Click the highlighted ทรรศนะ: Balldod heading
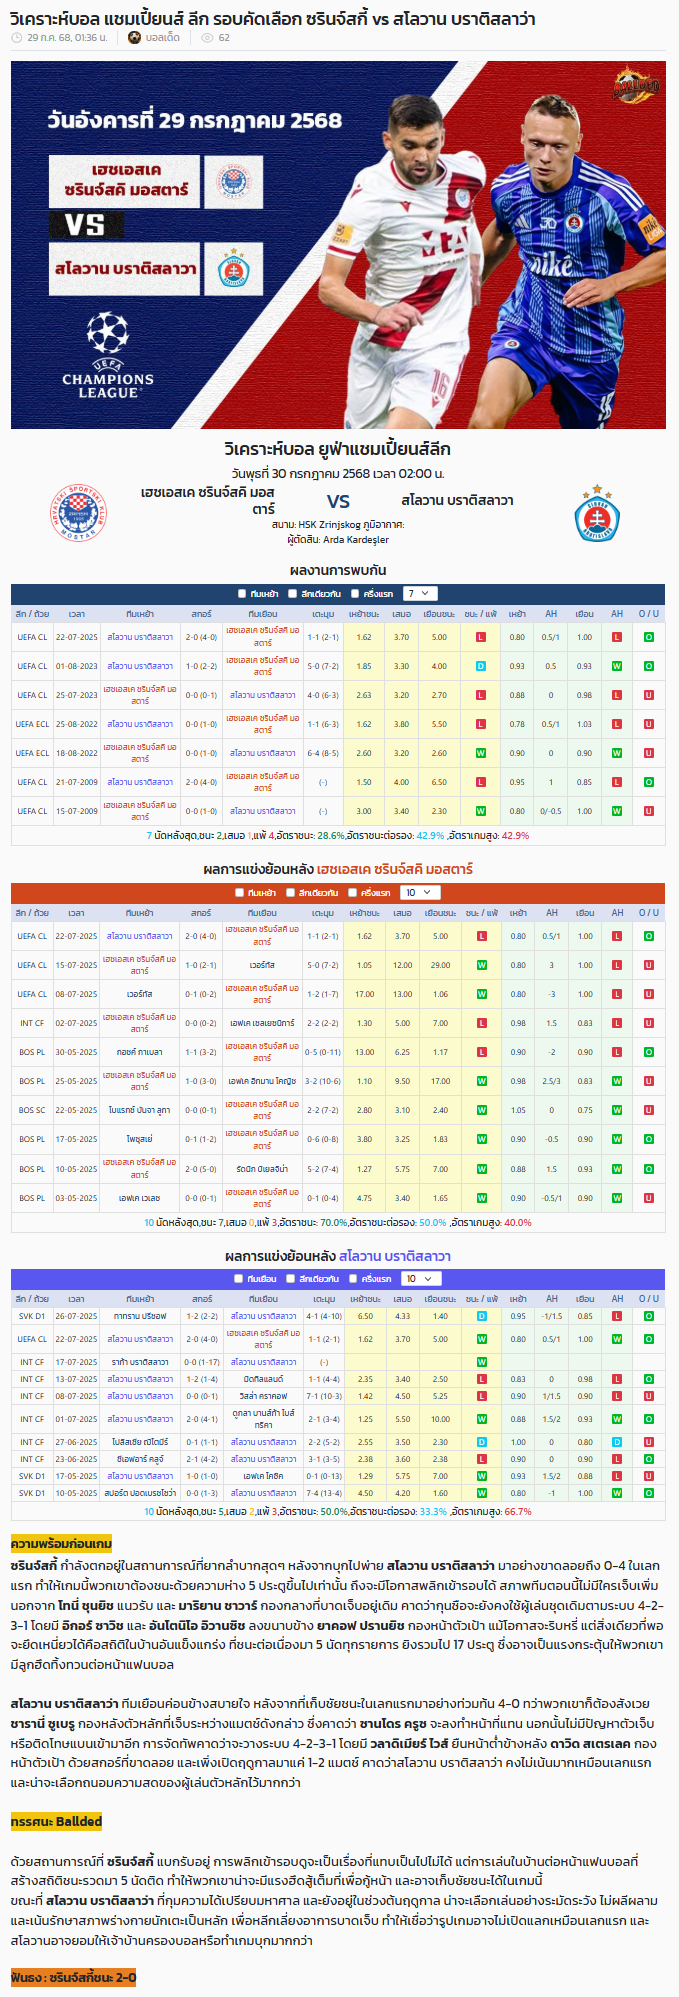Viewport: 679px width, 1997px height. tap(56, 1821)
